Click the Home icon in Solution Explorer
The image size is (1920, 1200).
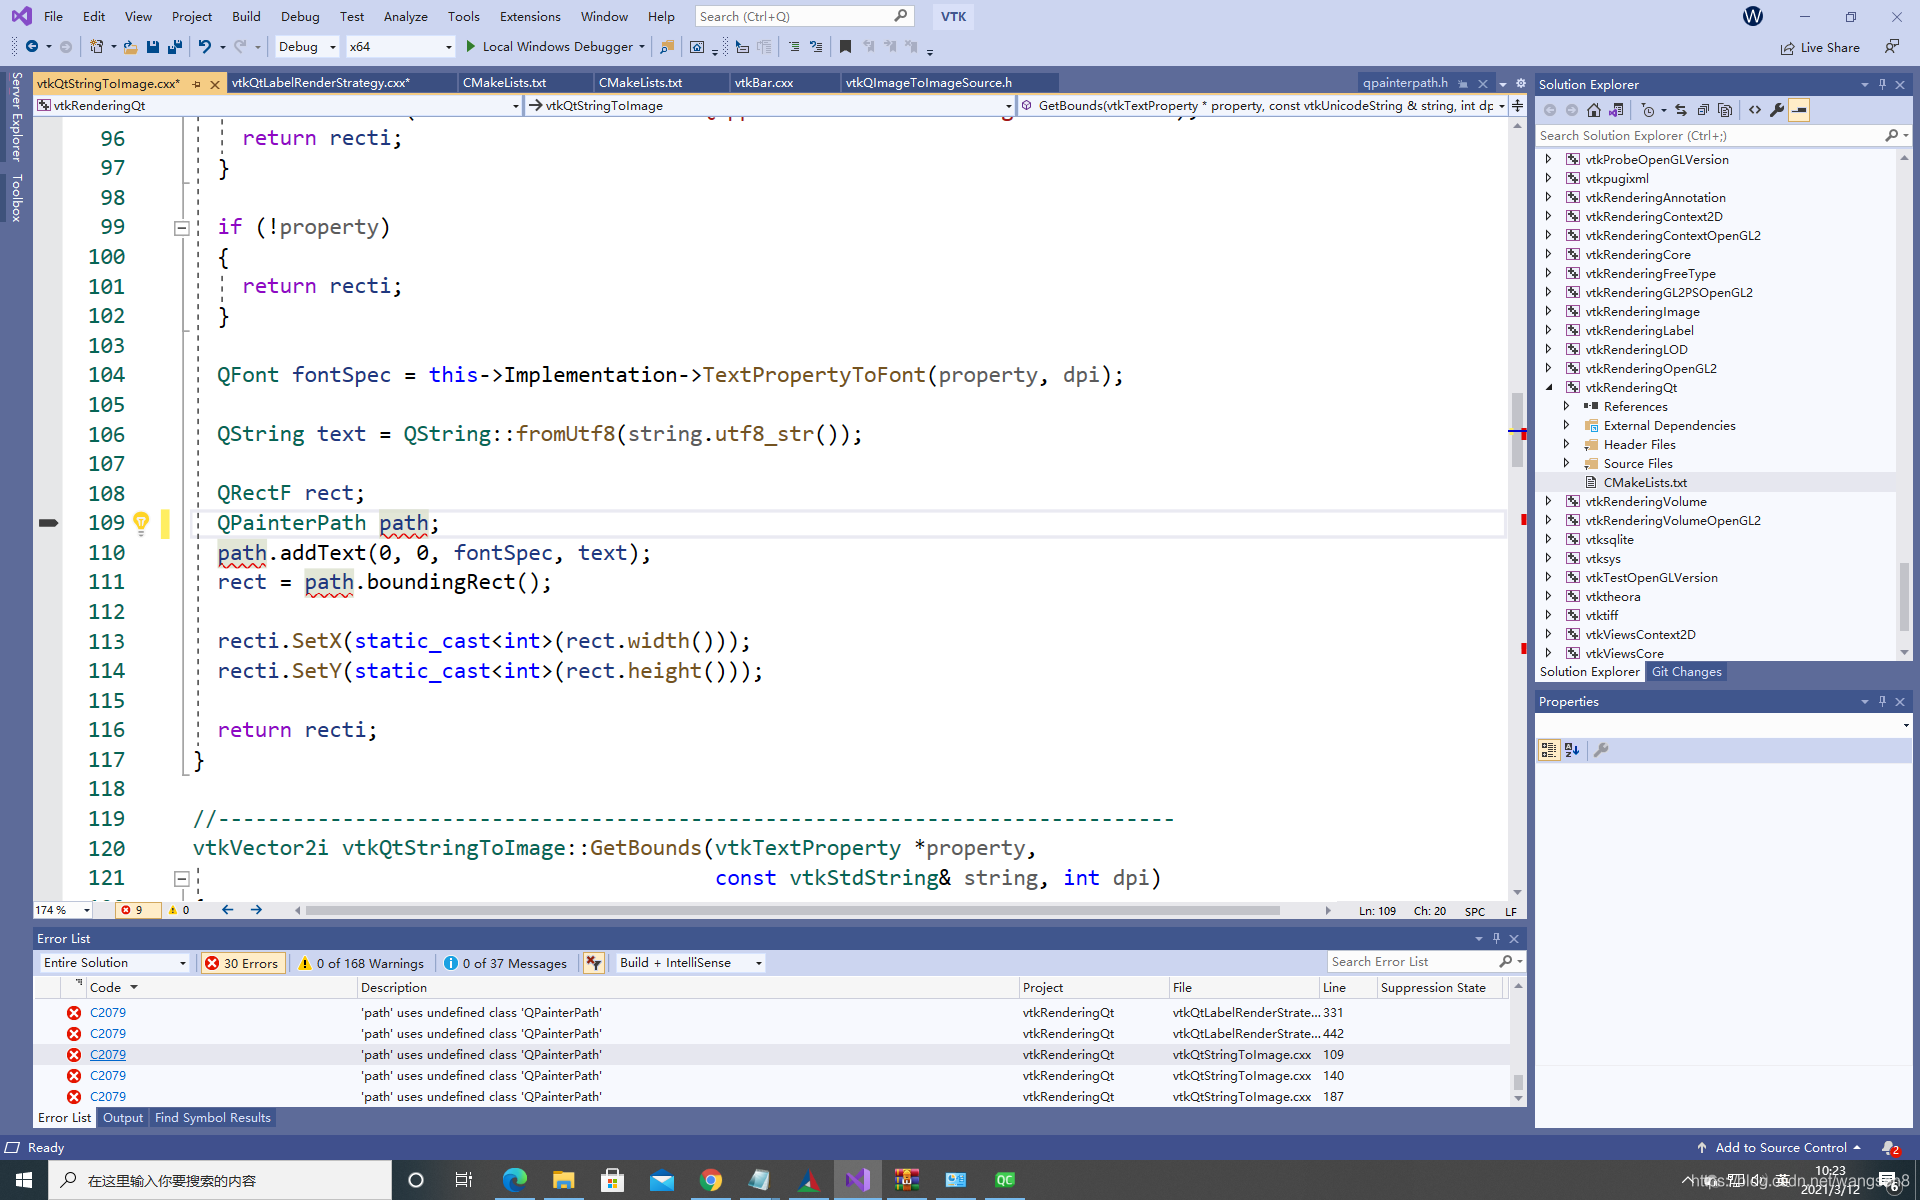coord(1594,110)
